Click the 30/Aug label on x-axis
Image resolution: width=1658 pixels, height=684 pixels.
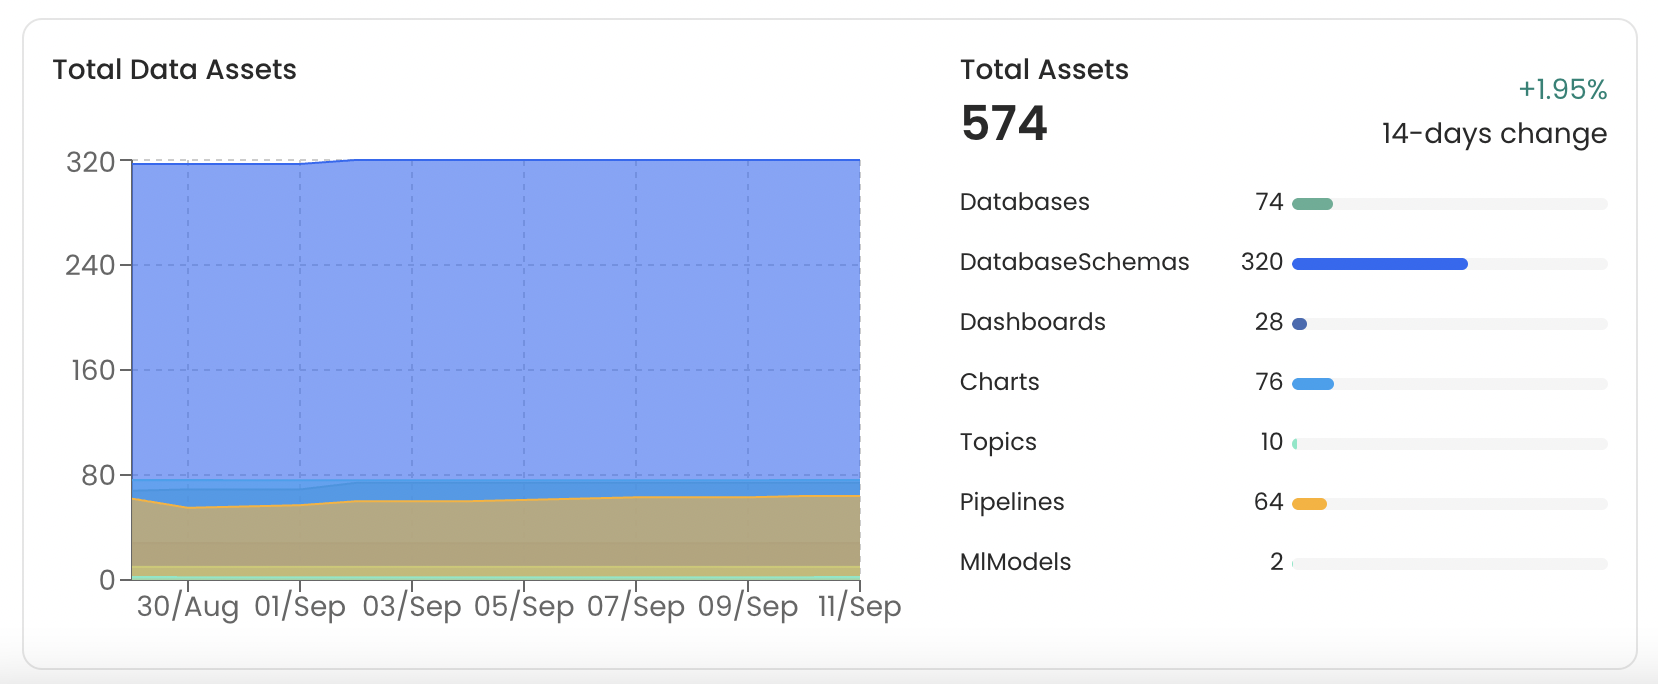[188, 607]
